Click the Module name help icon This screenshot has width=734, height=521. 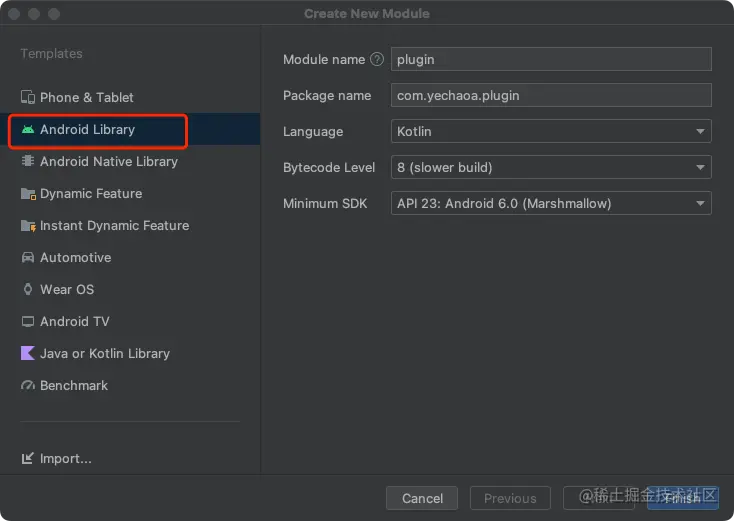pos(377,59)
